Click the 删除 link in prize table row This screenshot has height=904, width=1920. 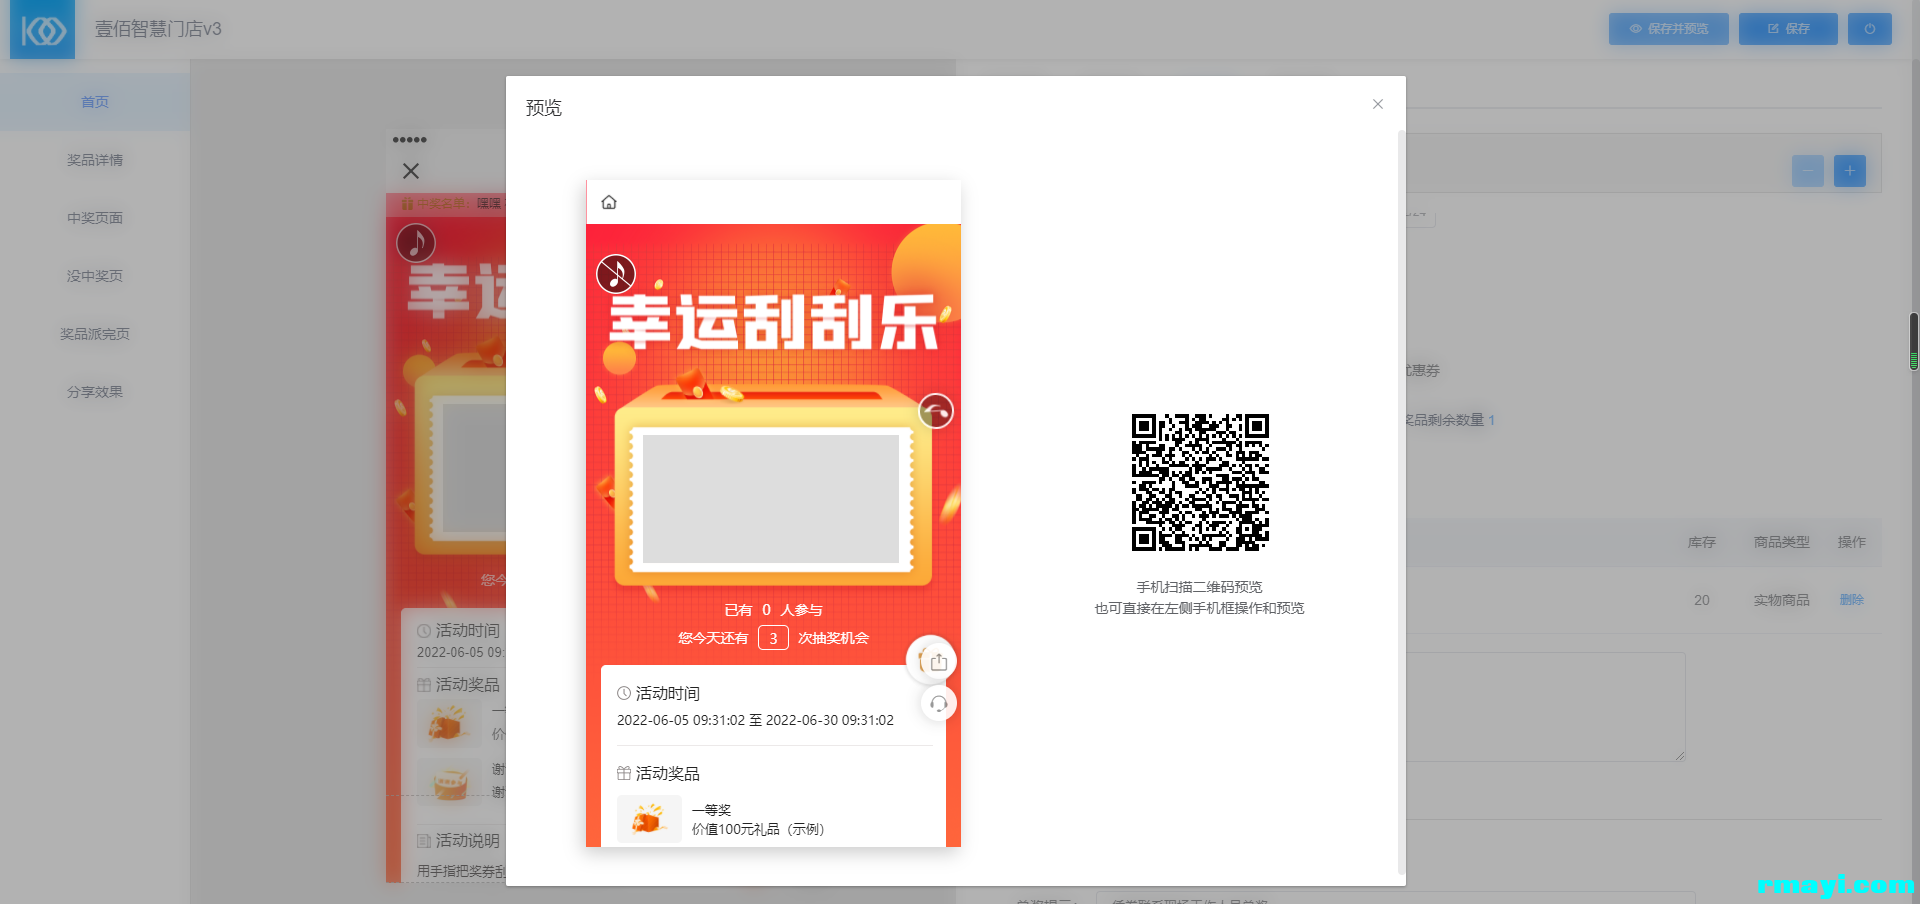[1852, 600]
